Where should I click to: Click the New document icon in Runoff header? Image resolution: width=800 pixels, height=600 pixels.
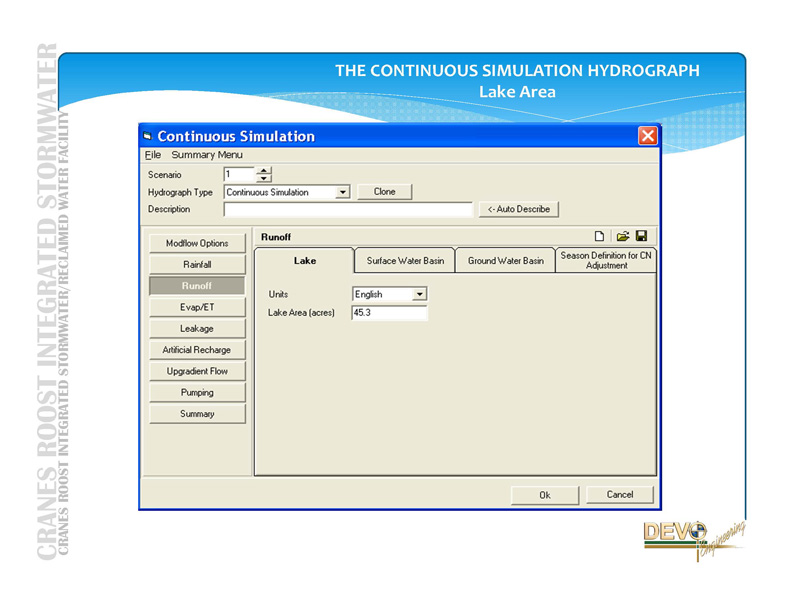point(600,236)
